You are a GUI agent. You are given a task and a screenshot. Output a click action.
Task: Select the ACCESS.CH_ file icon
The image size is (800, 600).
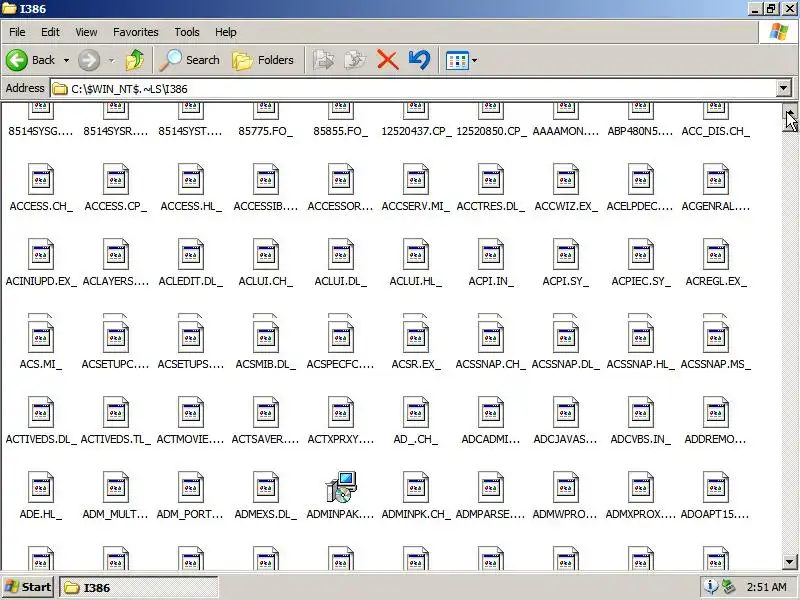(41, 179)
